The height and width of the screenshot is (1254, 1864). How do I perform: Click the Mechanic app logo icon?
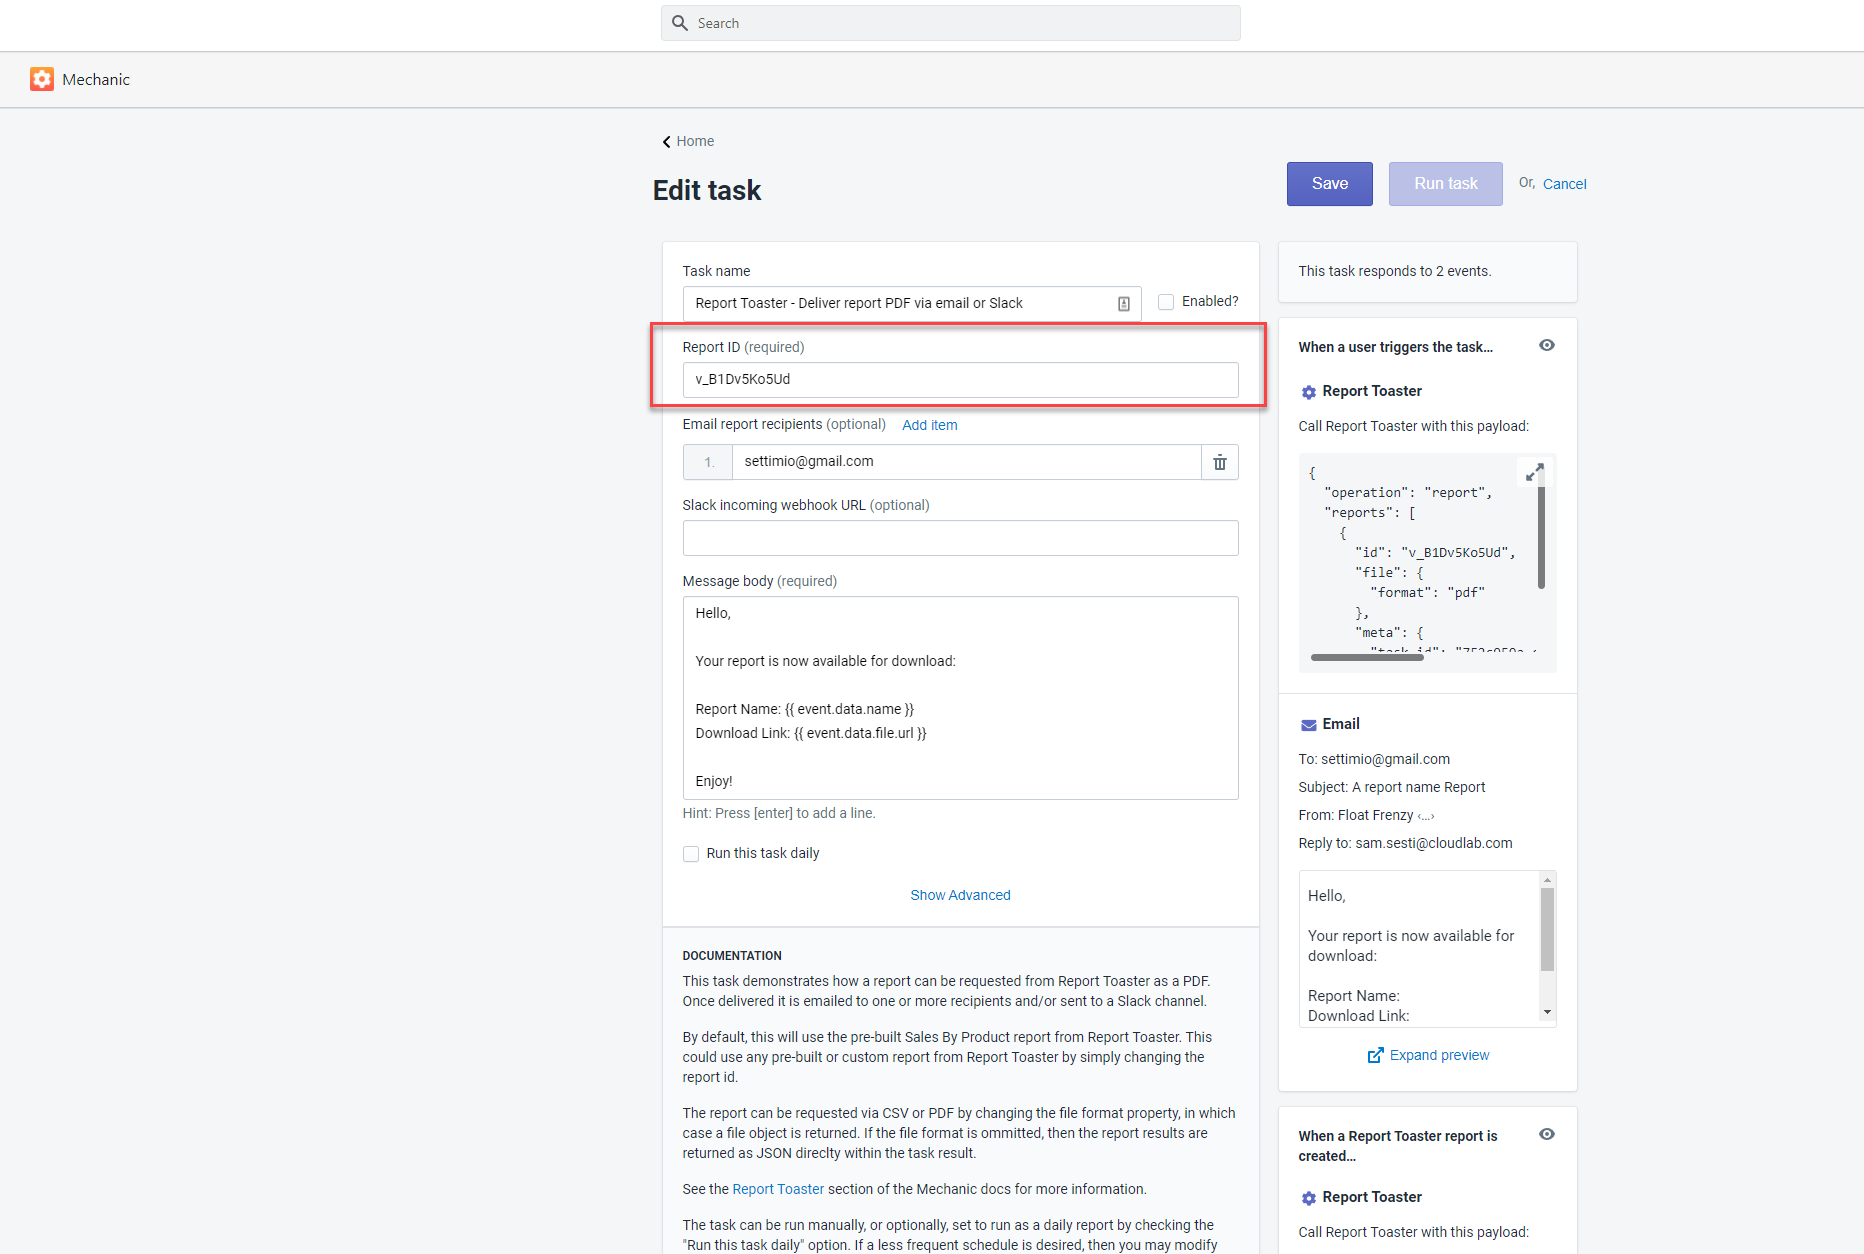pyautogui.click(x=42, y=79)
